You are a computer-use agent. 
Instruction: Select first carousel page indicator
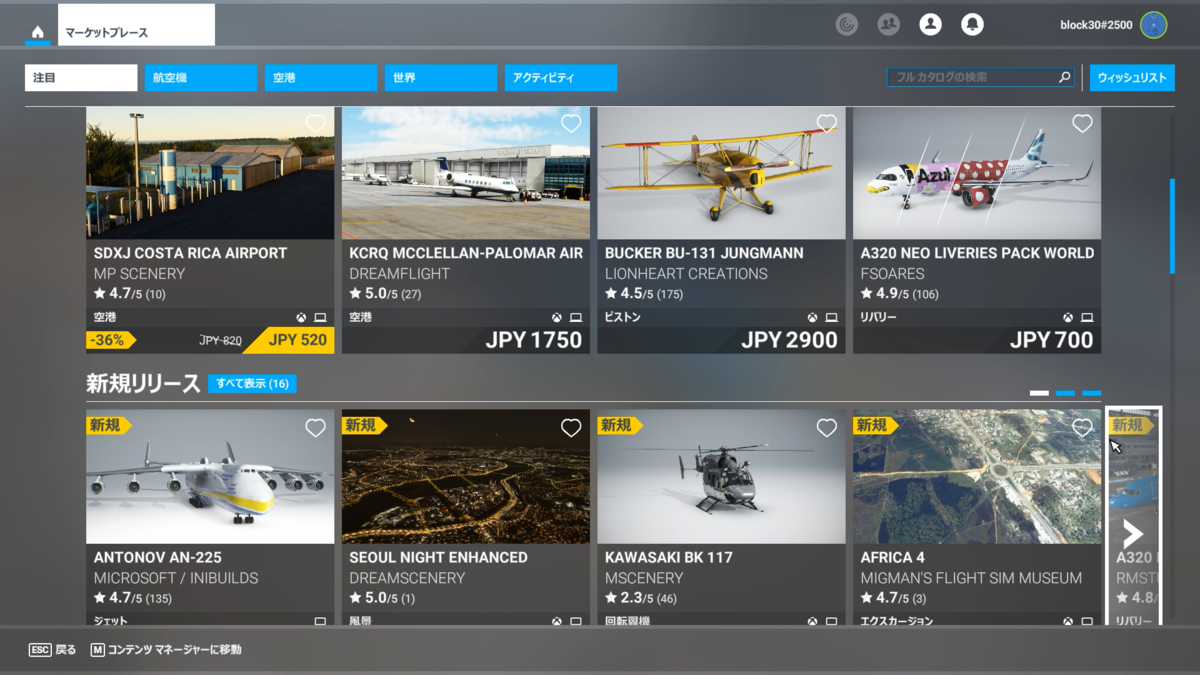click(1040, 393)
